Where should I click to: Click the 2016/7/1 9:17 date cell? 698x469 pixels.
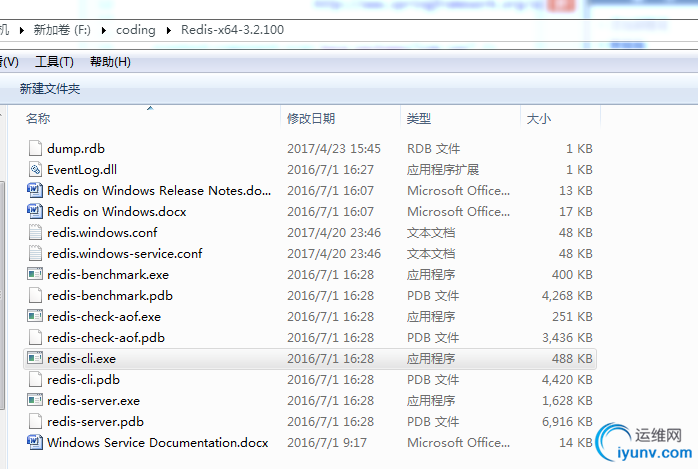pyautogui.click(x=327, y=442)
